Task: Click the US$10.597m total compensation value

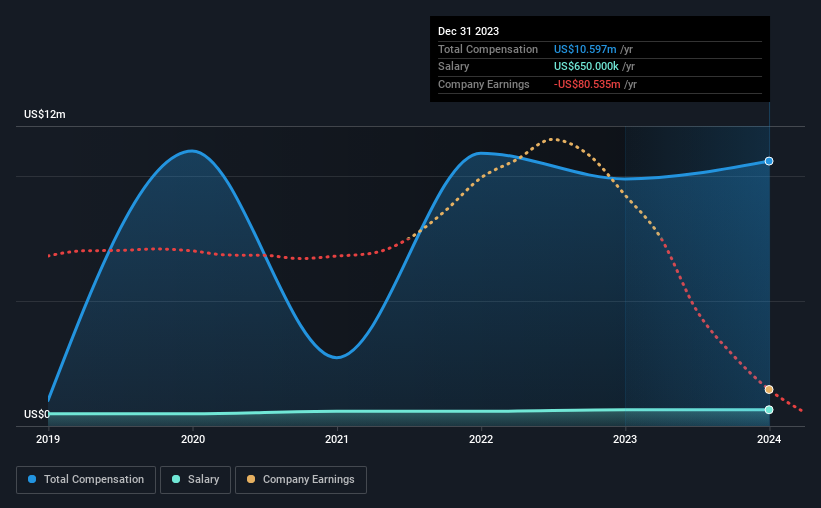Action: (585, 49)
